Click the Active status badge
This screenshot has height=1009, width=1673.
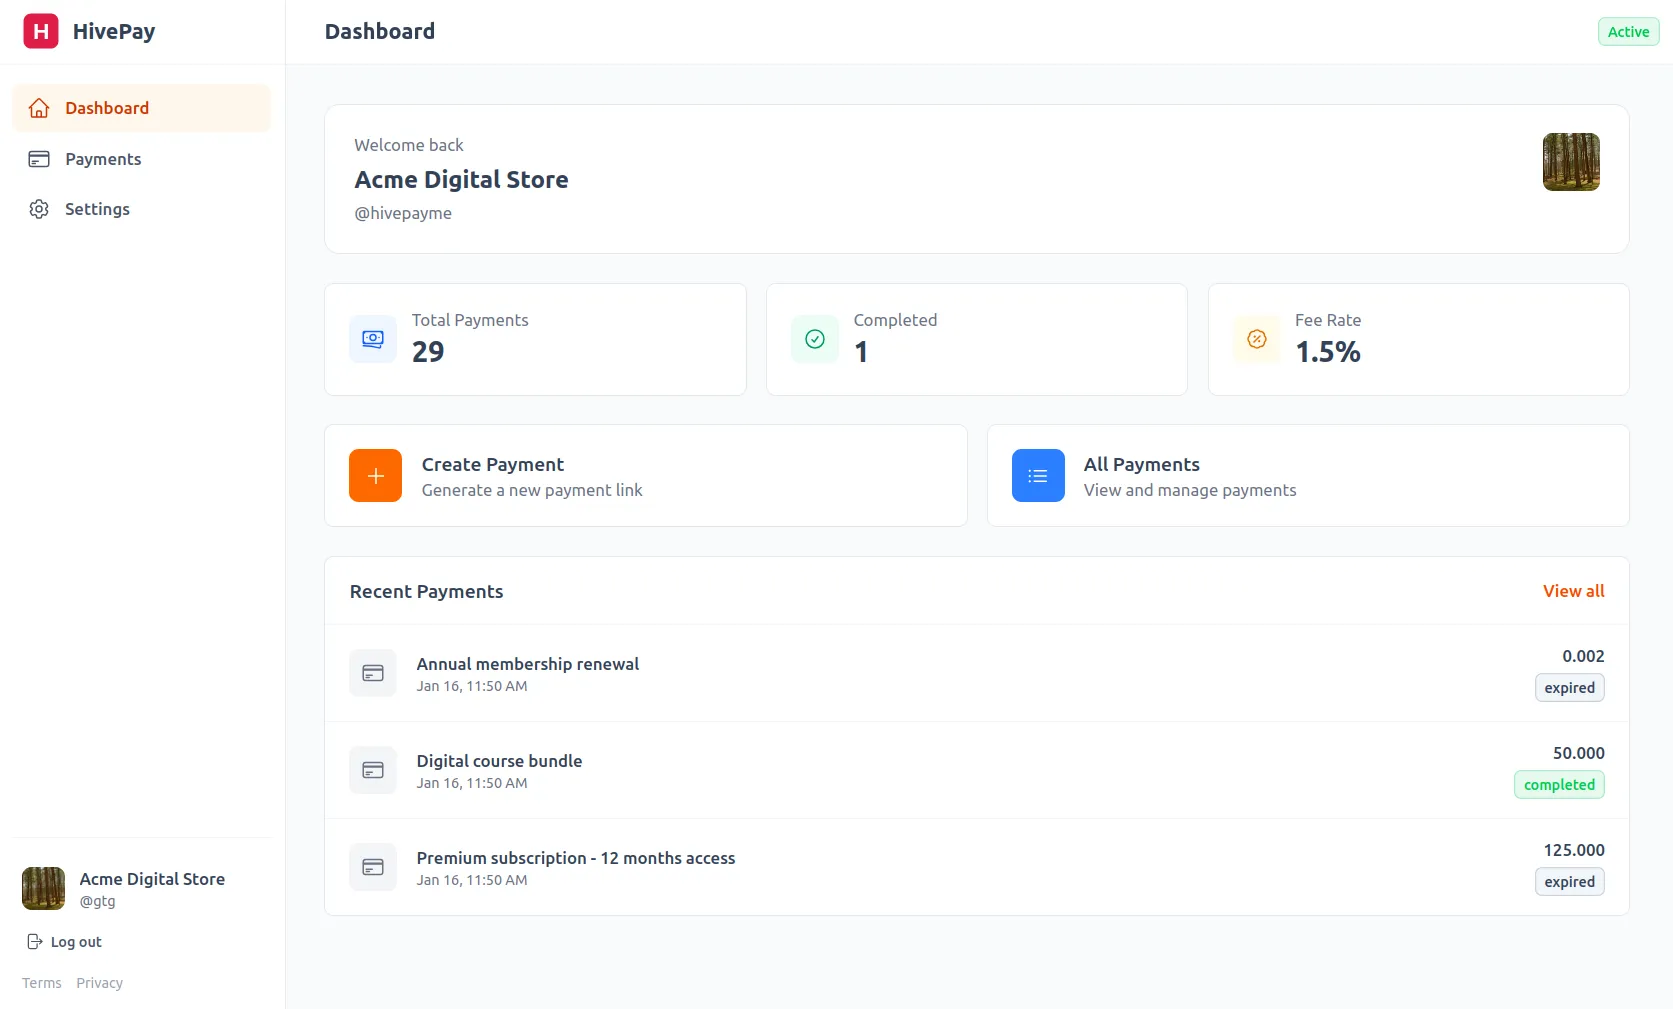1628,31
